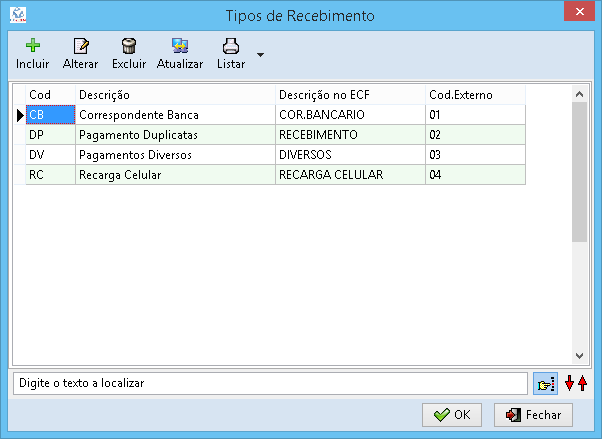The image size is (602, 439).
Task: Click the grid scrollbar down arrow
Action: tap(579, 356)
